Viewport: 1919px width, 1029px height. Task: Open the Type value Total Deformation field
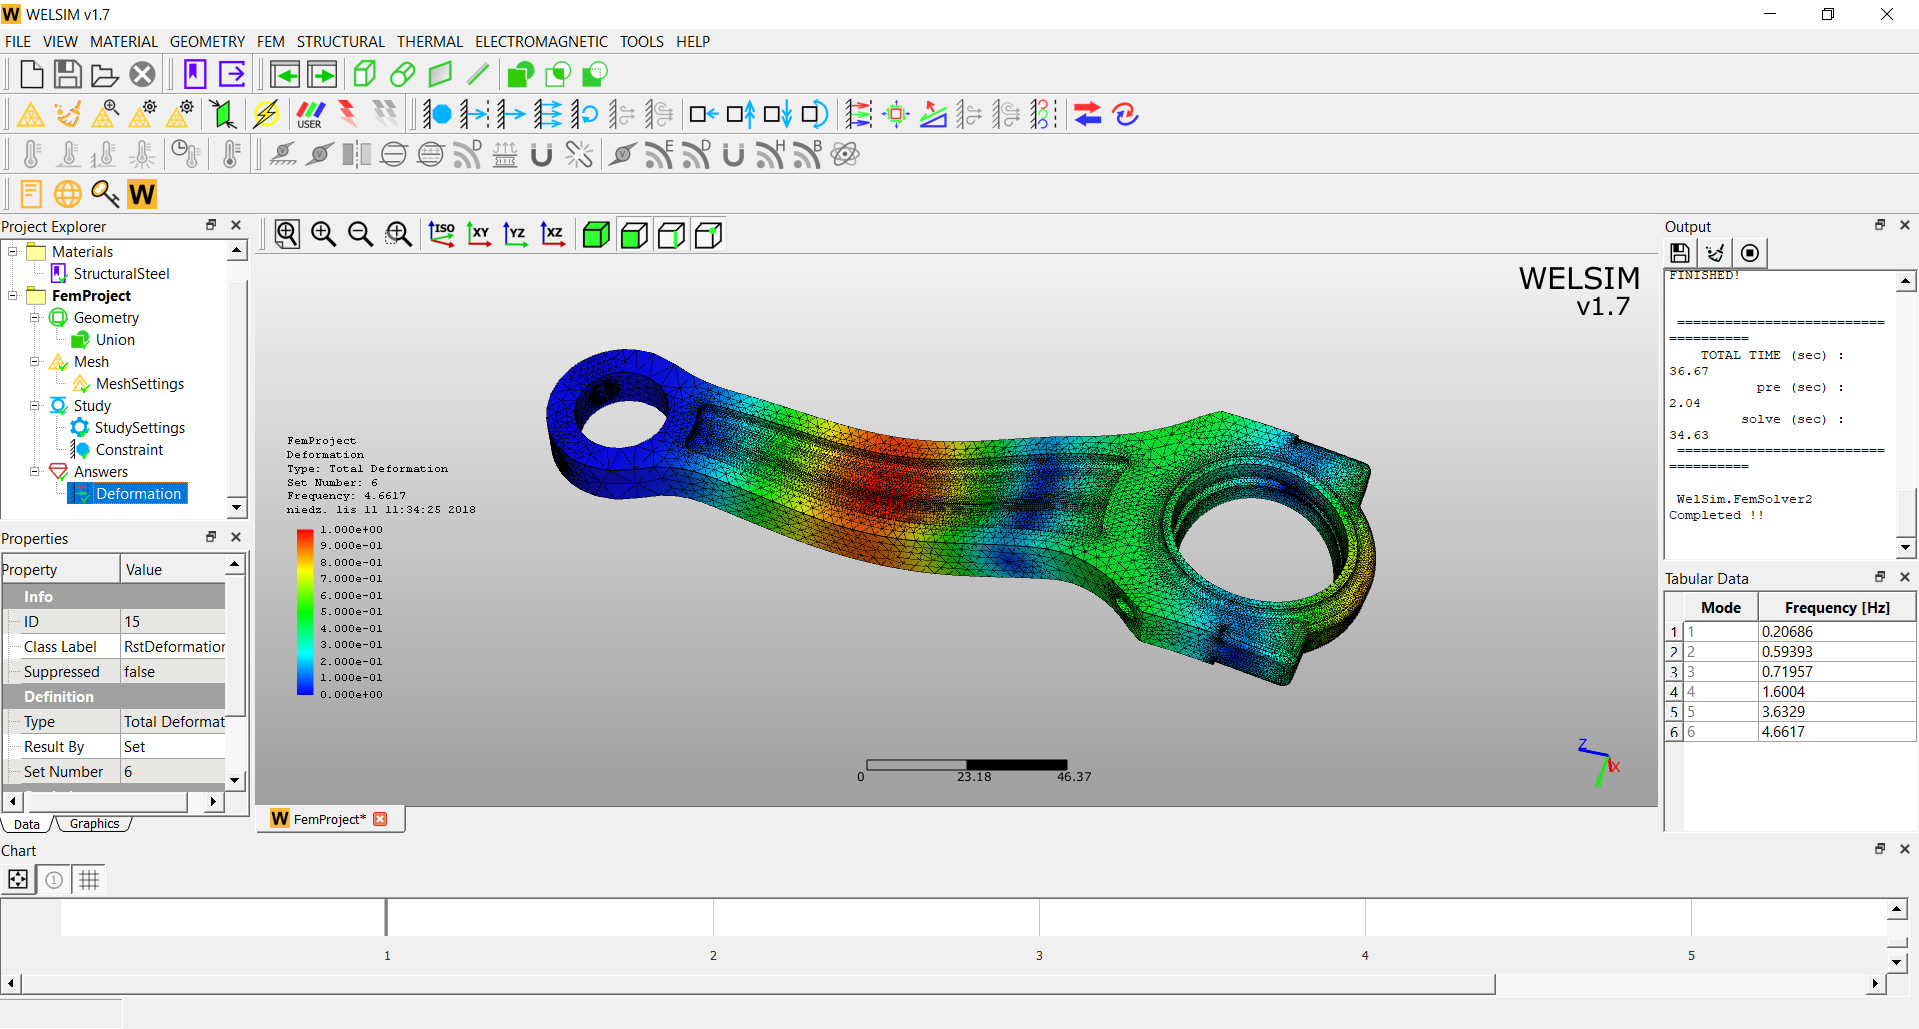(173, 722)
